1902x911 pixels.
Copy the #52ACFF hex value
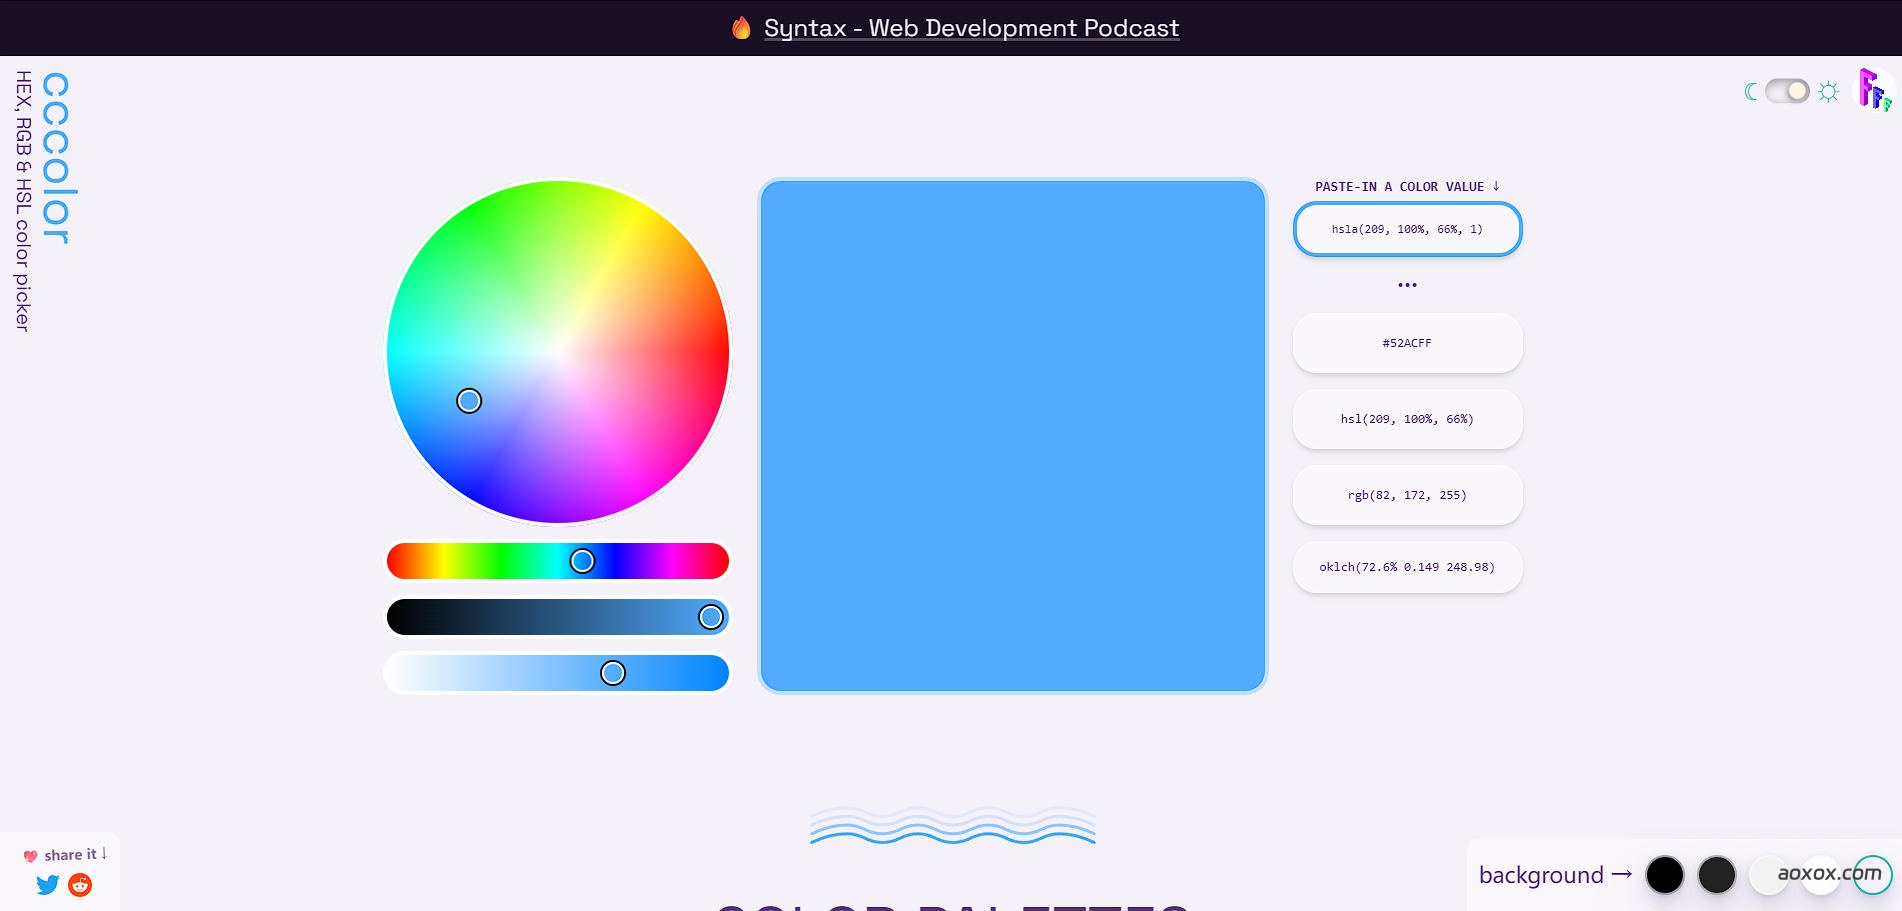pyautogui.click(x=1407, y=343)
